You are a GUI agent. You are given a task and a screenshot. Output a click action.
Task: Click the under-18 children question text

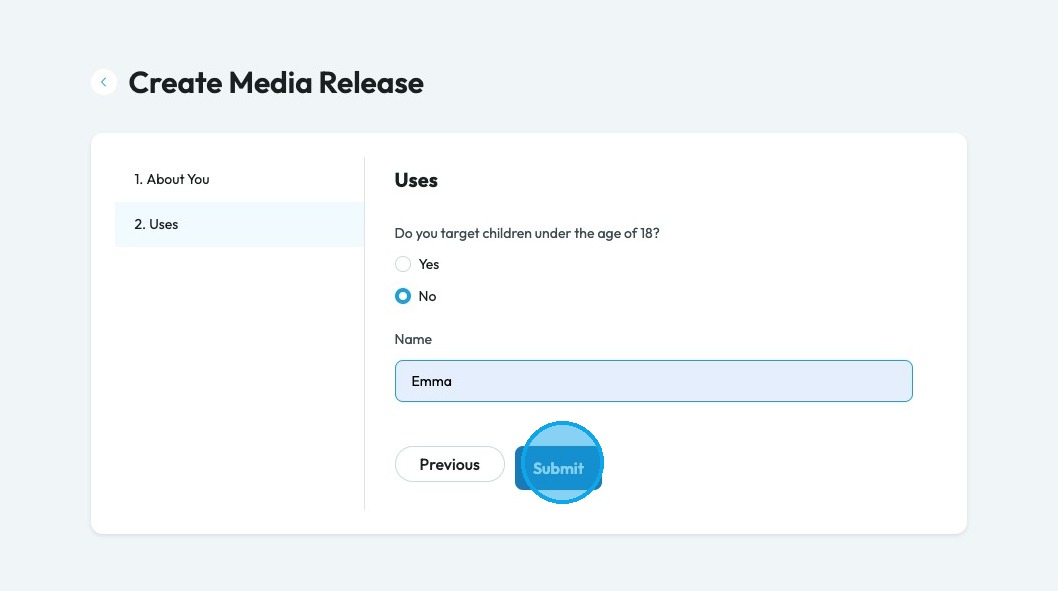[527, 233]
